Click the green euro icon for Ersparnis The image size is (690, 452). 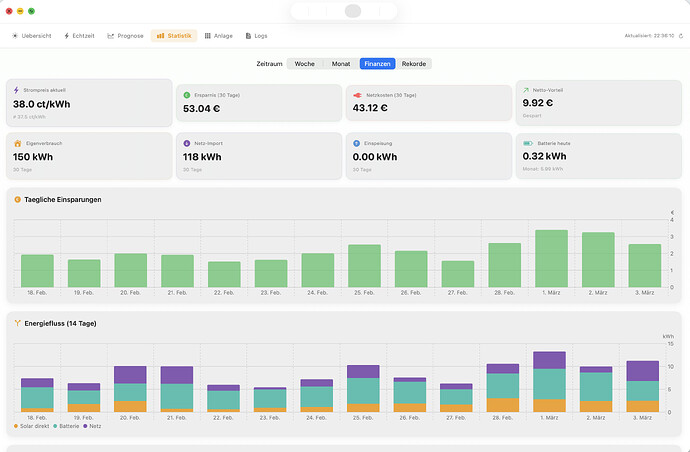pyautogui.click(x=187, y=95)
